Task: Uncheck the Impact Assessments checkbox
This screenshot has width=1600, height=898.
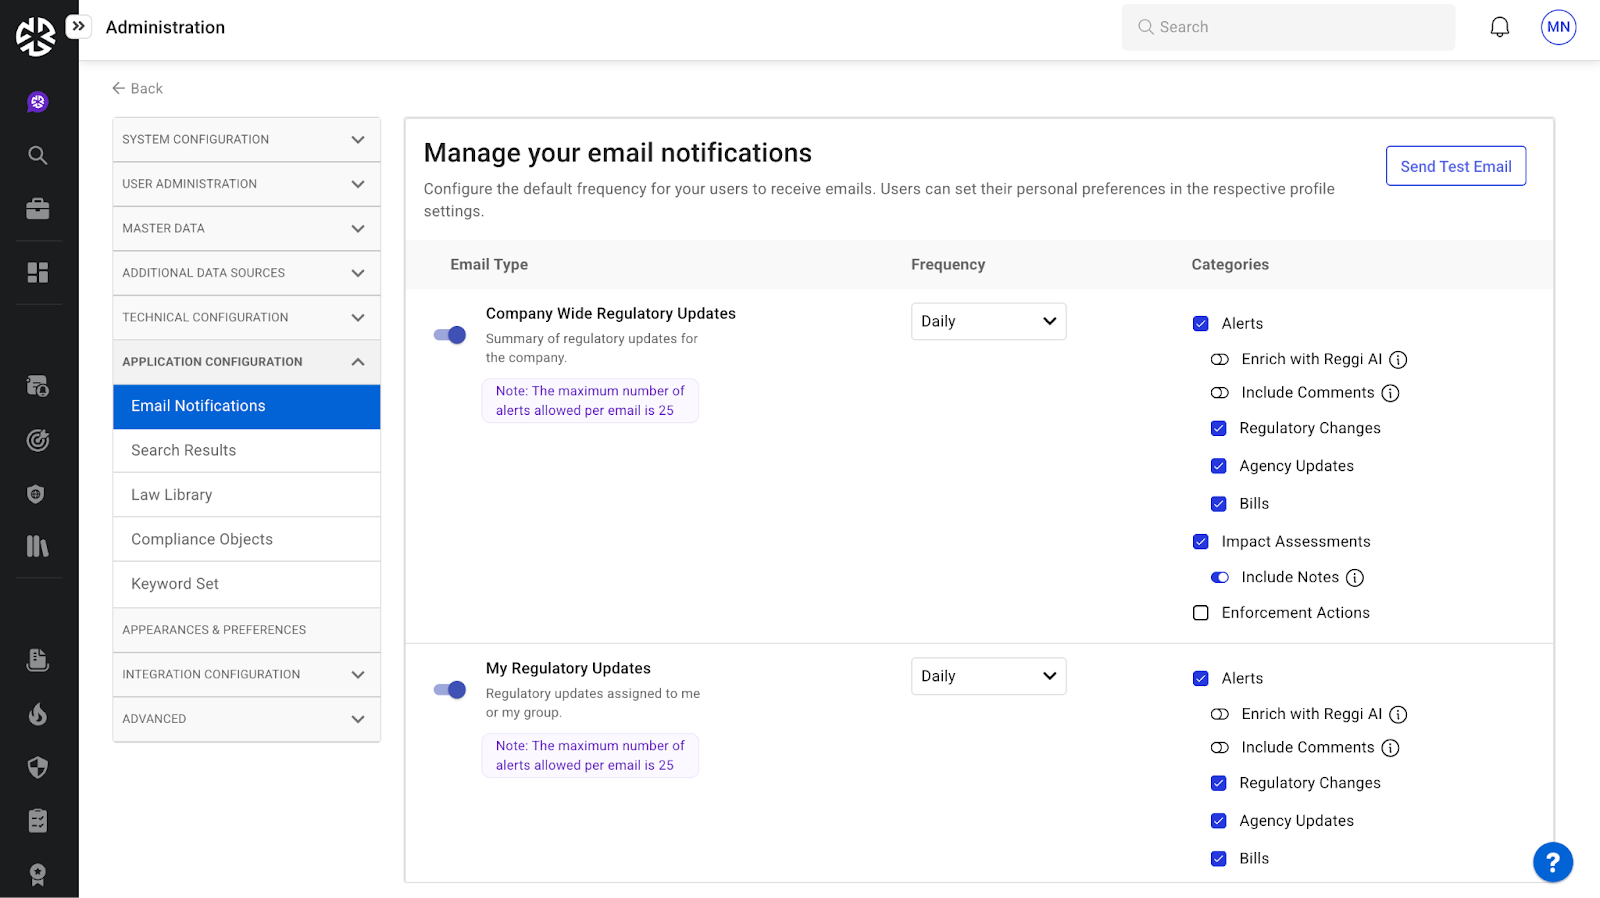Action: click(x=1201, y=542)
